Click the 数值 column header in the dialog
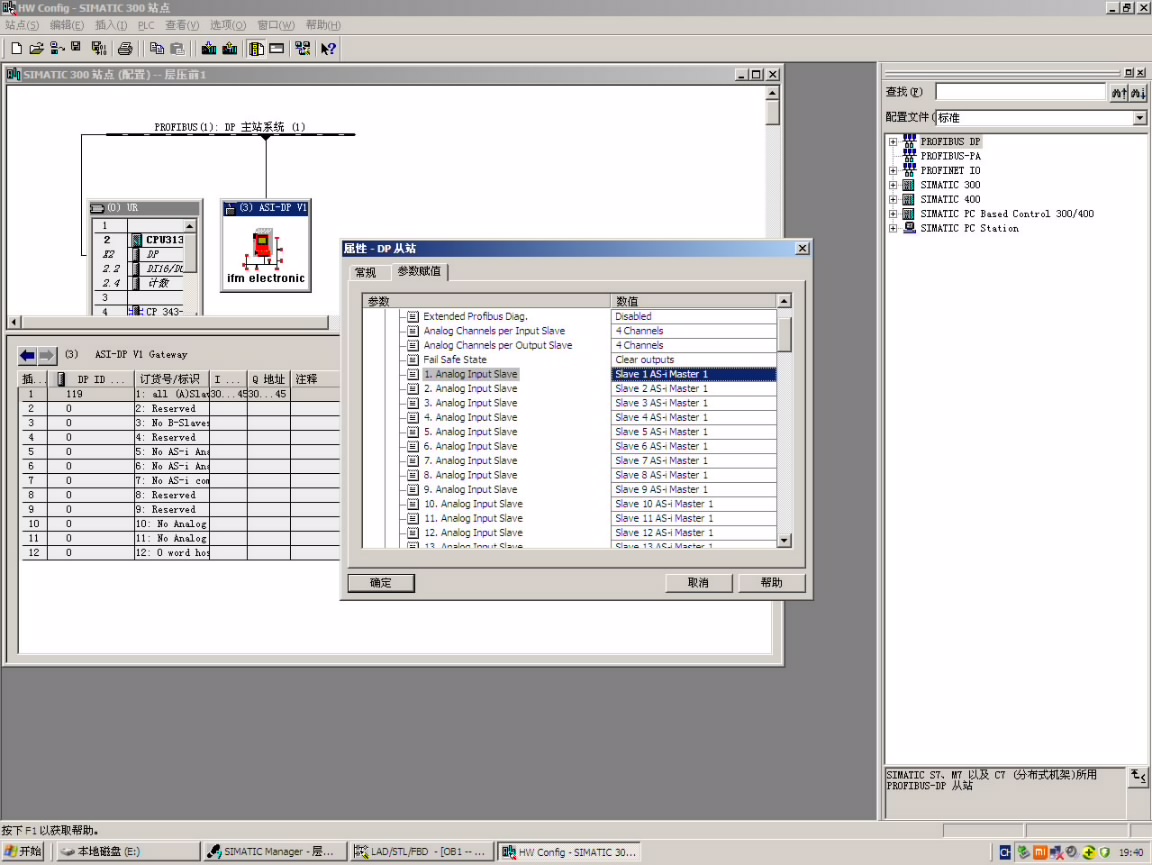This screenshot has width=1152, height=865. click(x=693, y=301)
